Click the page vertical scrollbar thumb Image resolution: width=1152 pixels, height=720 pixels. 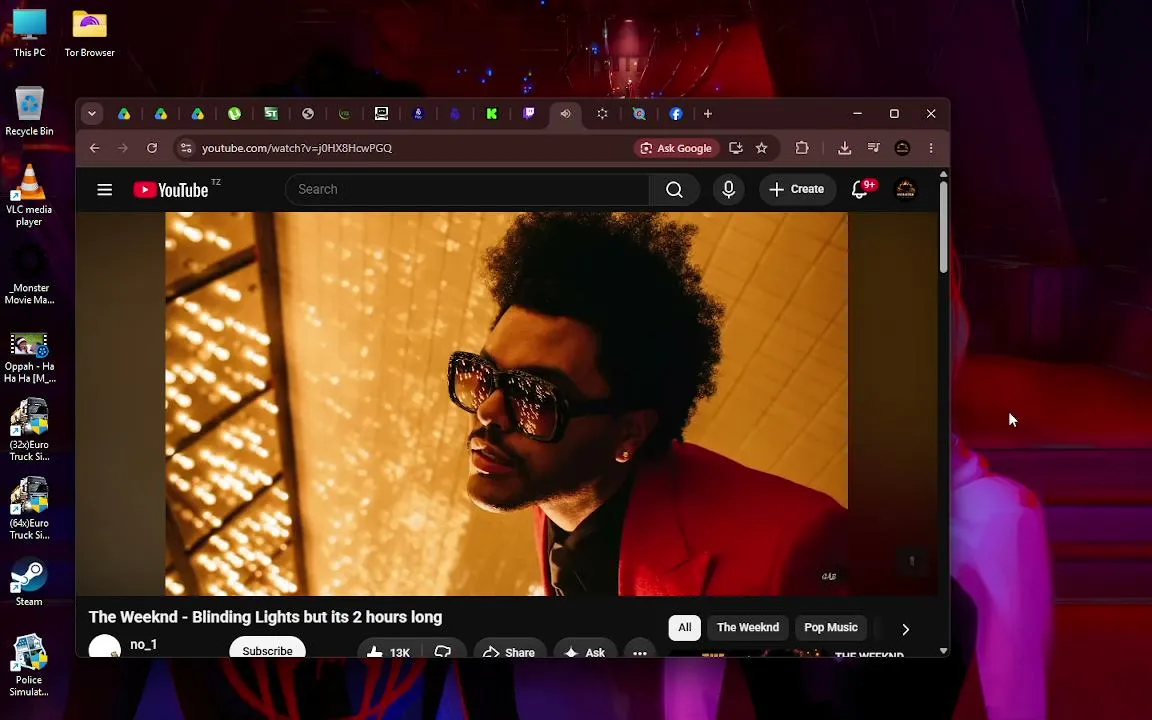(x=943, y=228)
